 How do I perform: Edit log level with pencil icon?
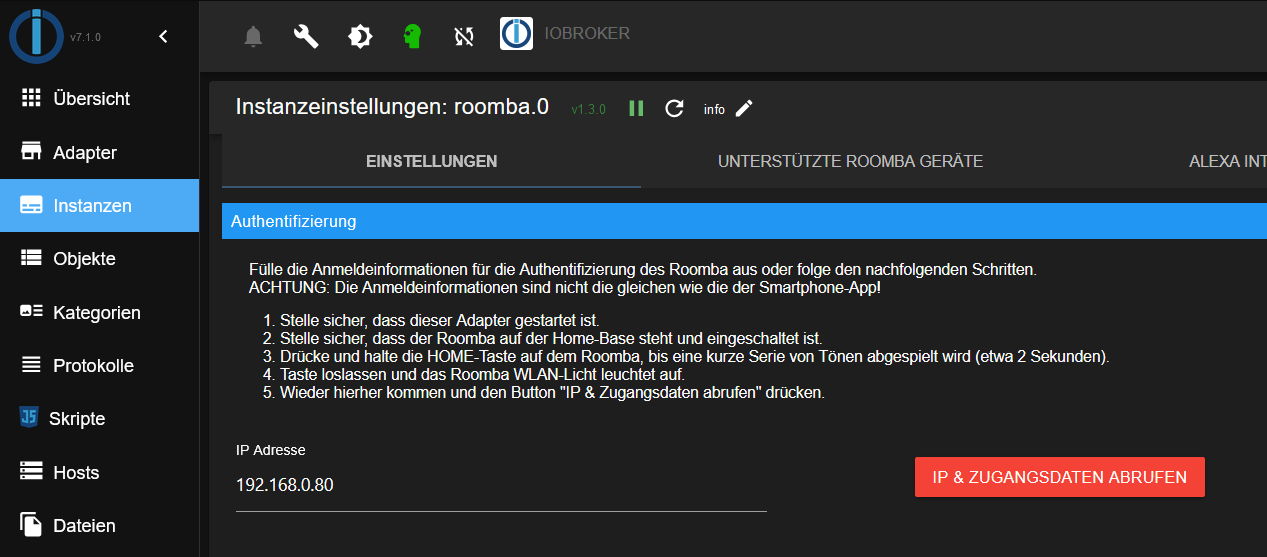pyautogui.click(x=743, y=108)
